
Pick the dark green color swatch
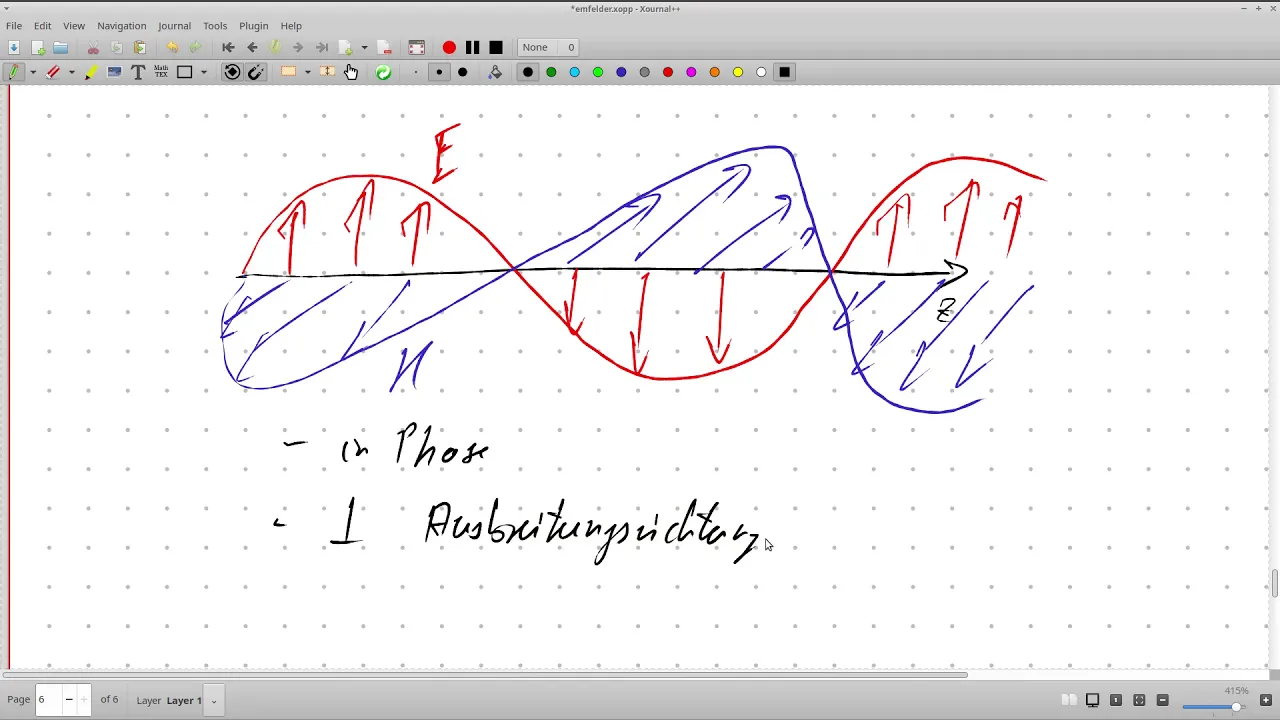(551, 72)
